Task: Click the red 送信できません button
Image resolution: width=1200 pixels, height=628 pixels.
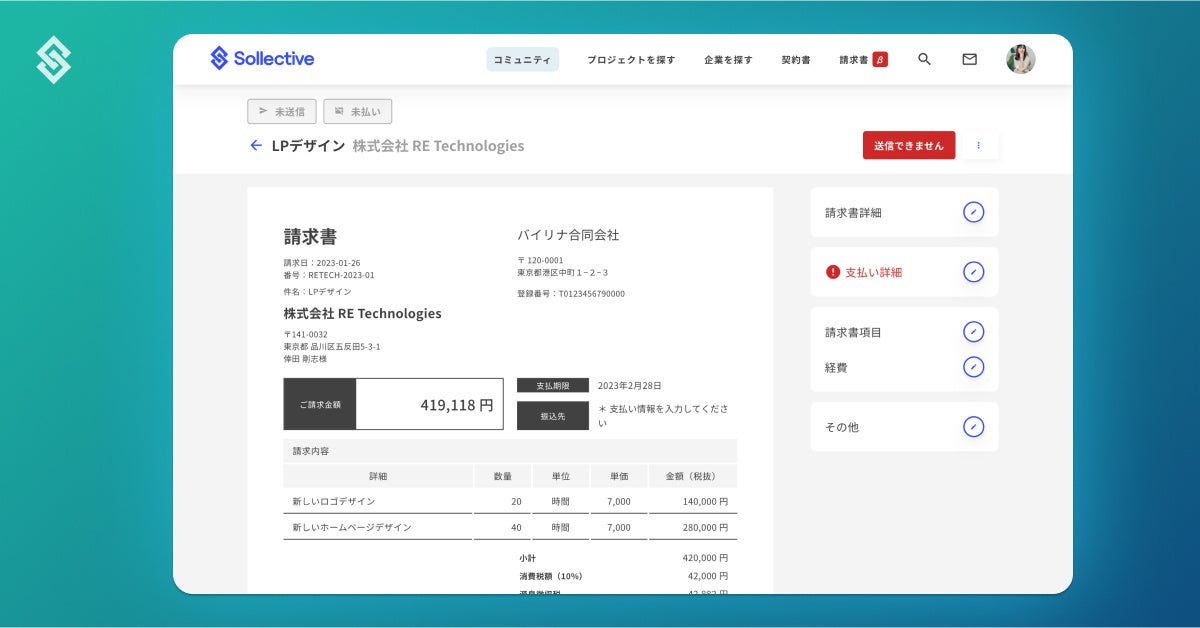Action: [909, 145]
